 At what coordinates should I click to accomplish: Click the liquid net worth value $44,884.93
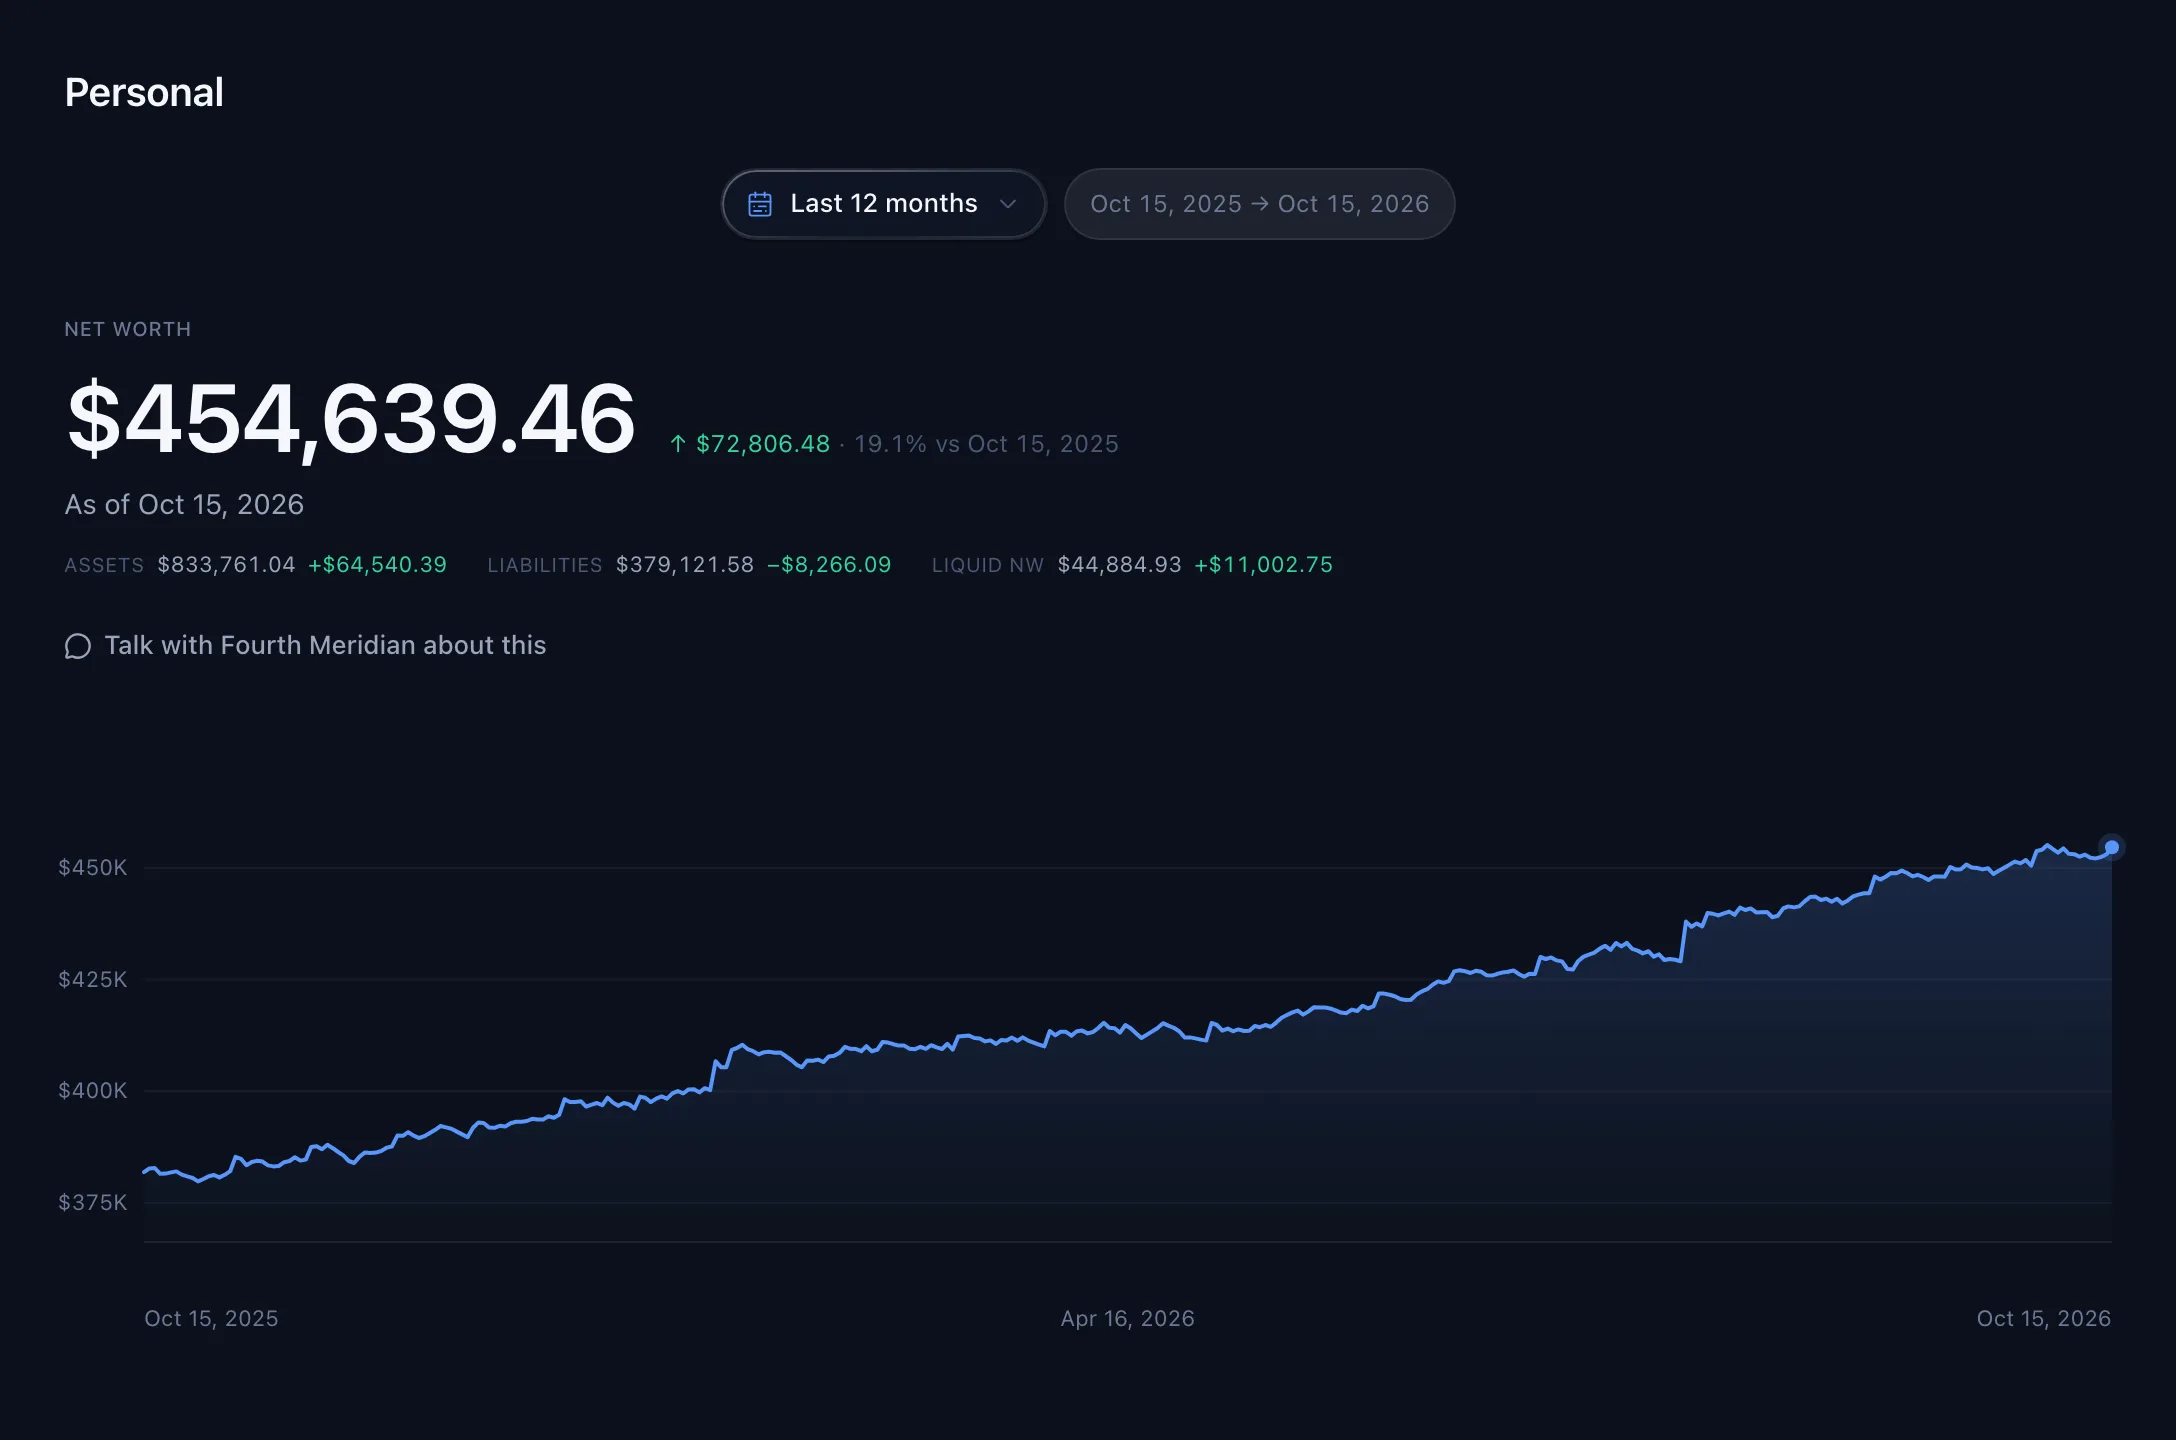pos(1120,565)
